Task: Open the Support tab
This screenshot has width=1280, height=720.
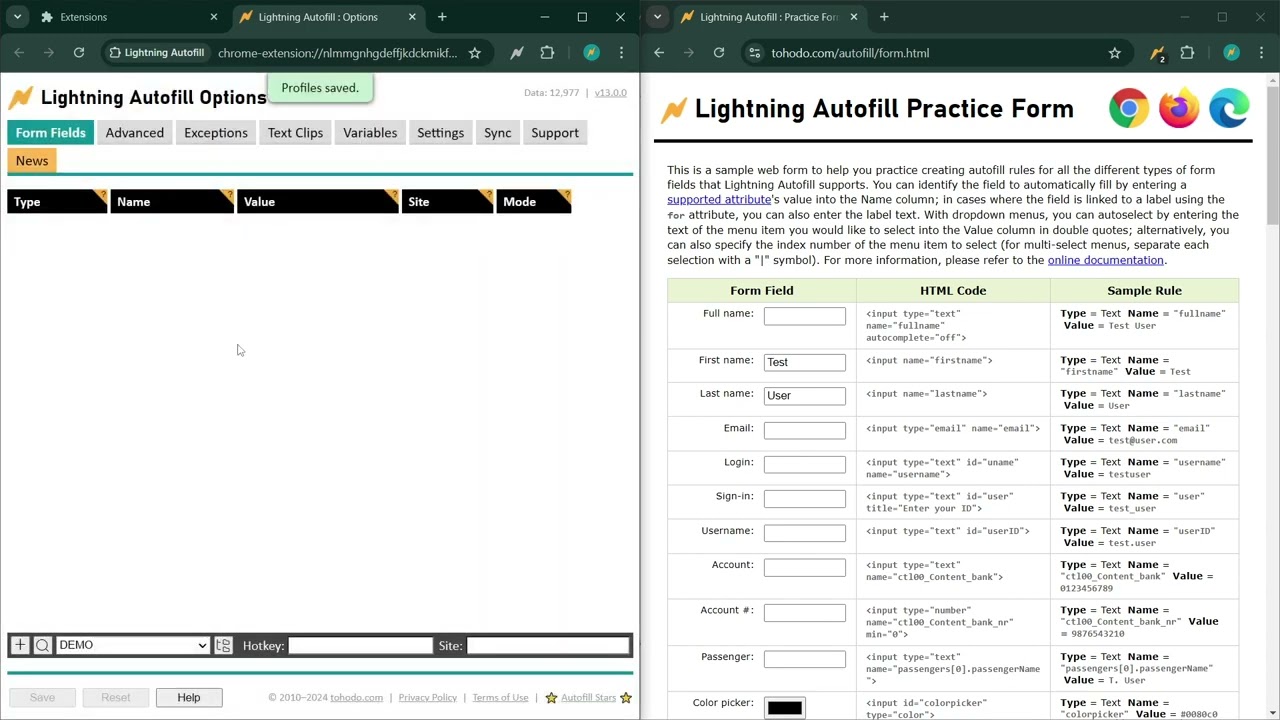Action: (555, 133)
